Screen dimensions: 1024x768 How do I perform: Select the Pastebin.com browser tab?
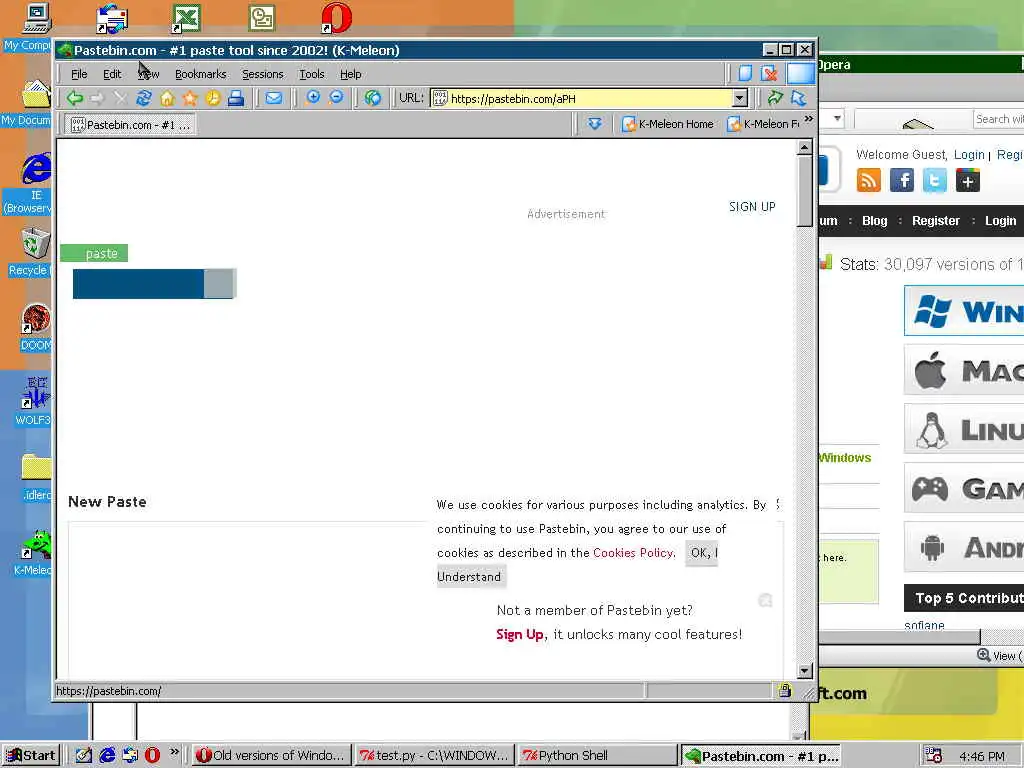pos(130,125)
